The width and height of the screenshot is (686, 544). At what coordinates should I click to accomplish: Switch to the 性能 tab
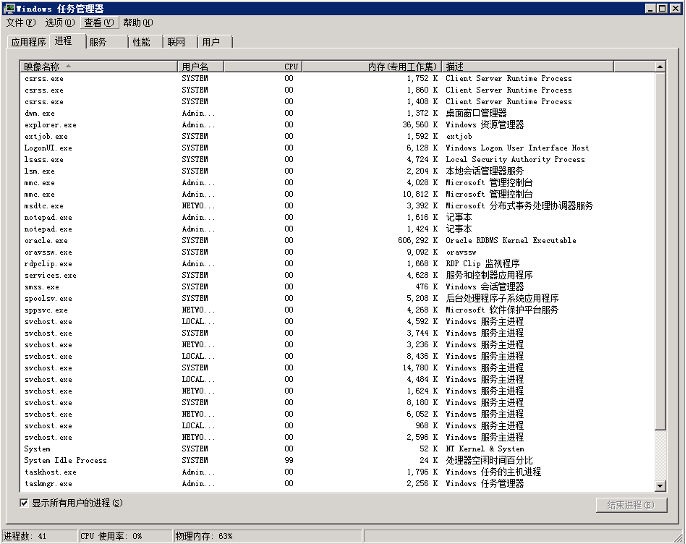(x=145, y=42)
